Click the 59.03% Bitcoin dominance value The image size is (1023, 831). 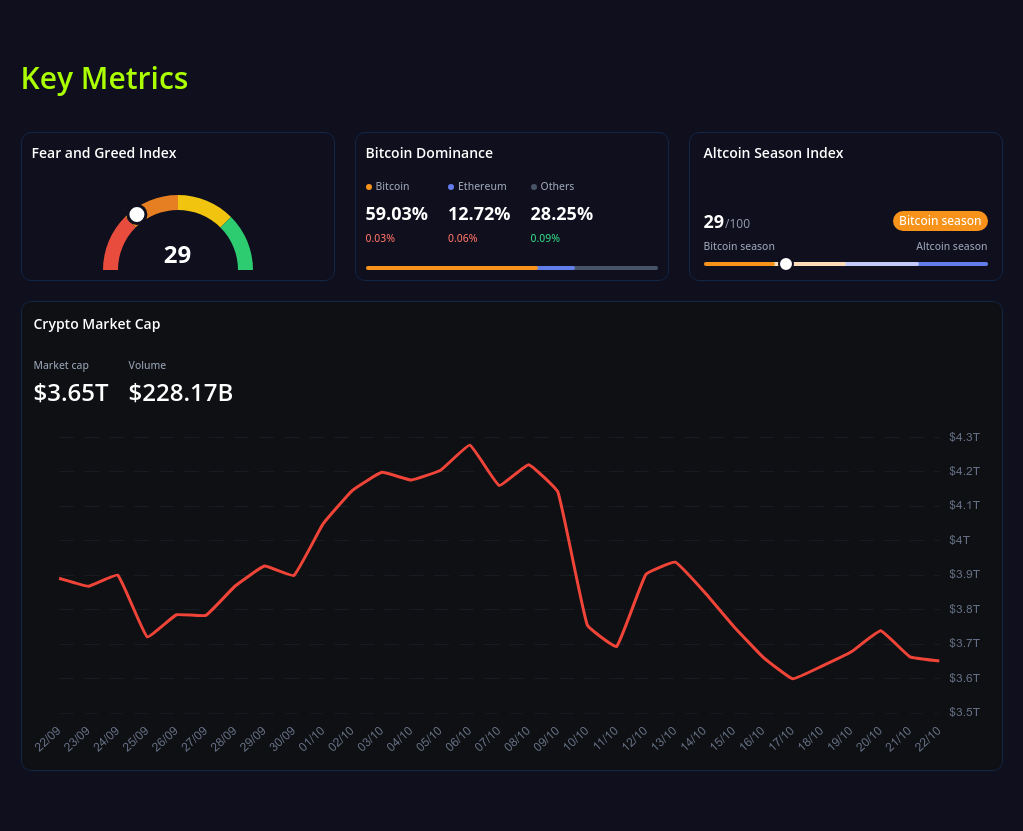[396, 214]
